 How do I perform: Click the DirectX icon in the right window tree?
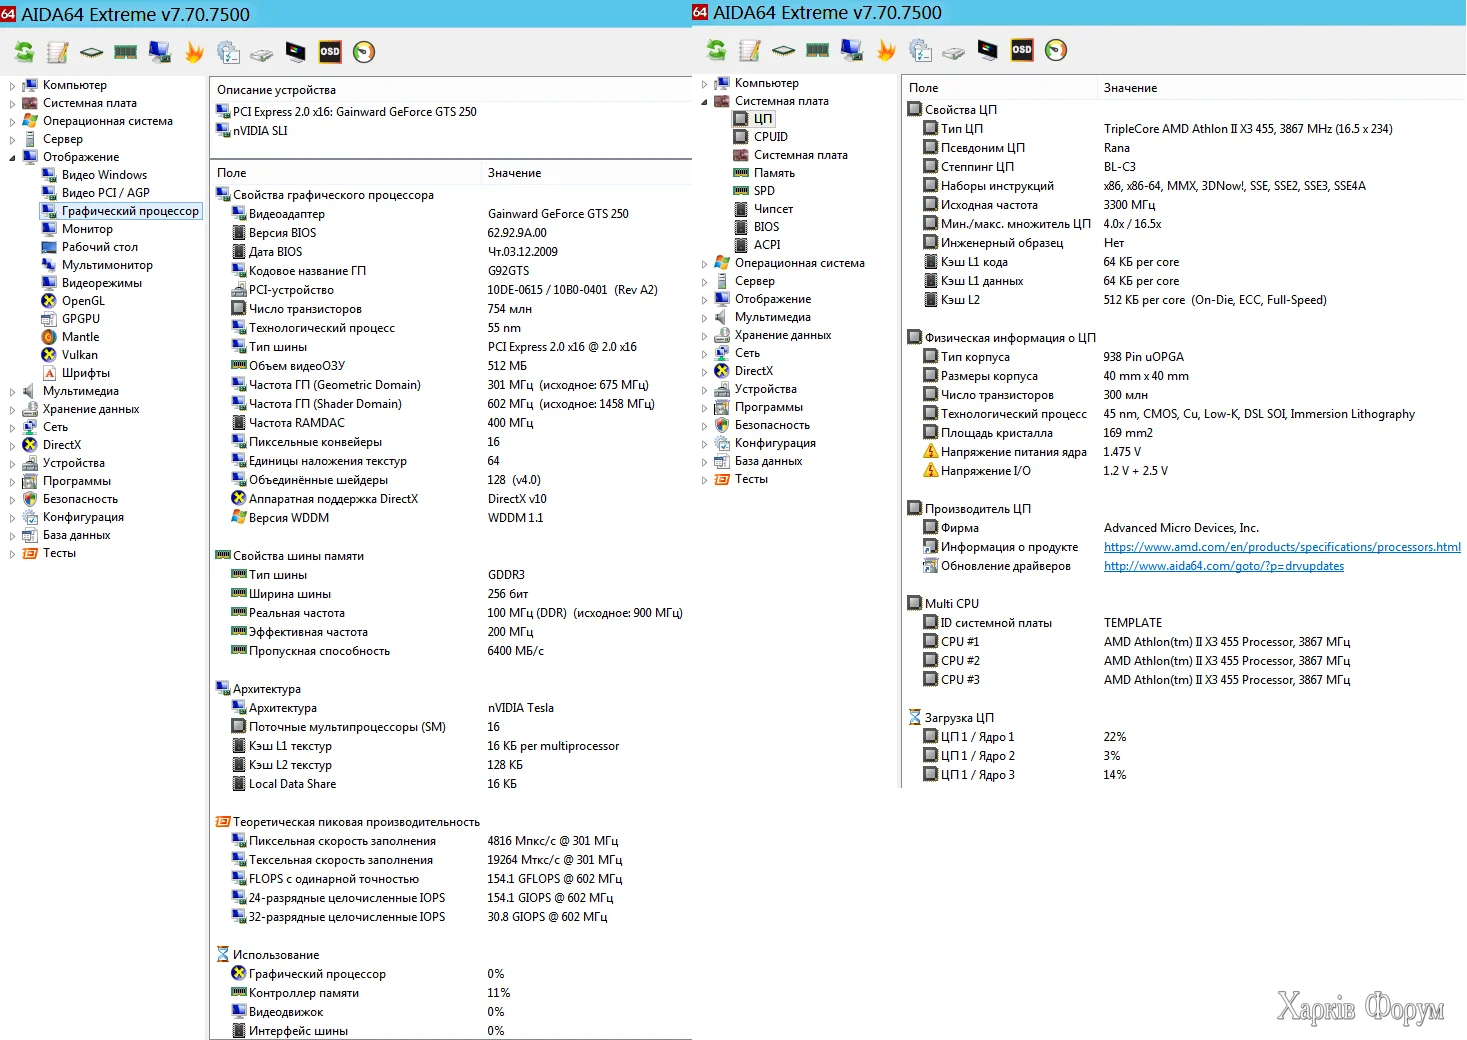click(x=722, y=371)
